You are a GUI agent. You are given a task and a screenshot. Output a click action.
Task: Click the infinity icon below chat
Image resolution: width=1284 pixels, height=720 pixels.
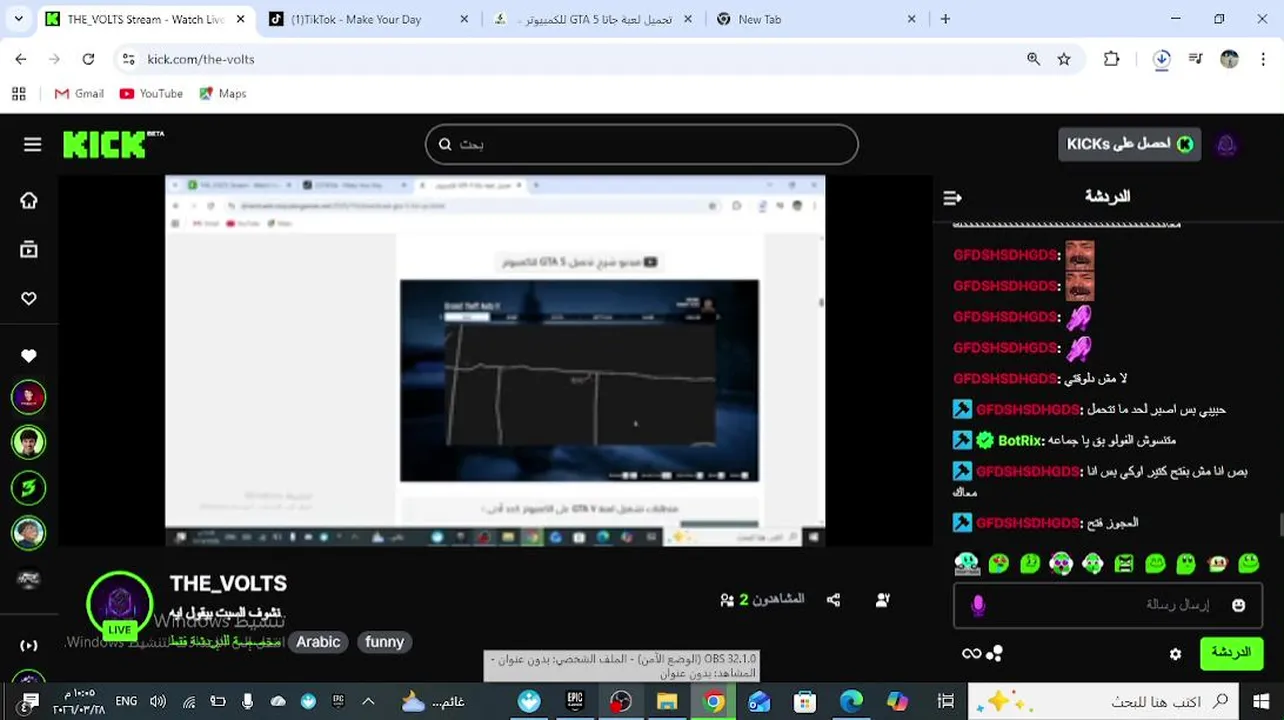971,654
